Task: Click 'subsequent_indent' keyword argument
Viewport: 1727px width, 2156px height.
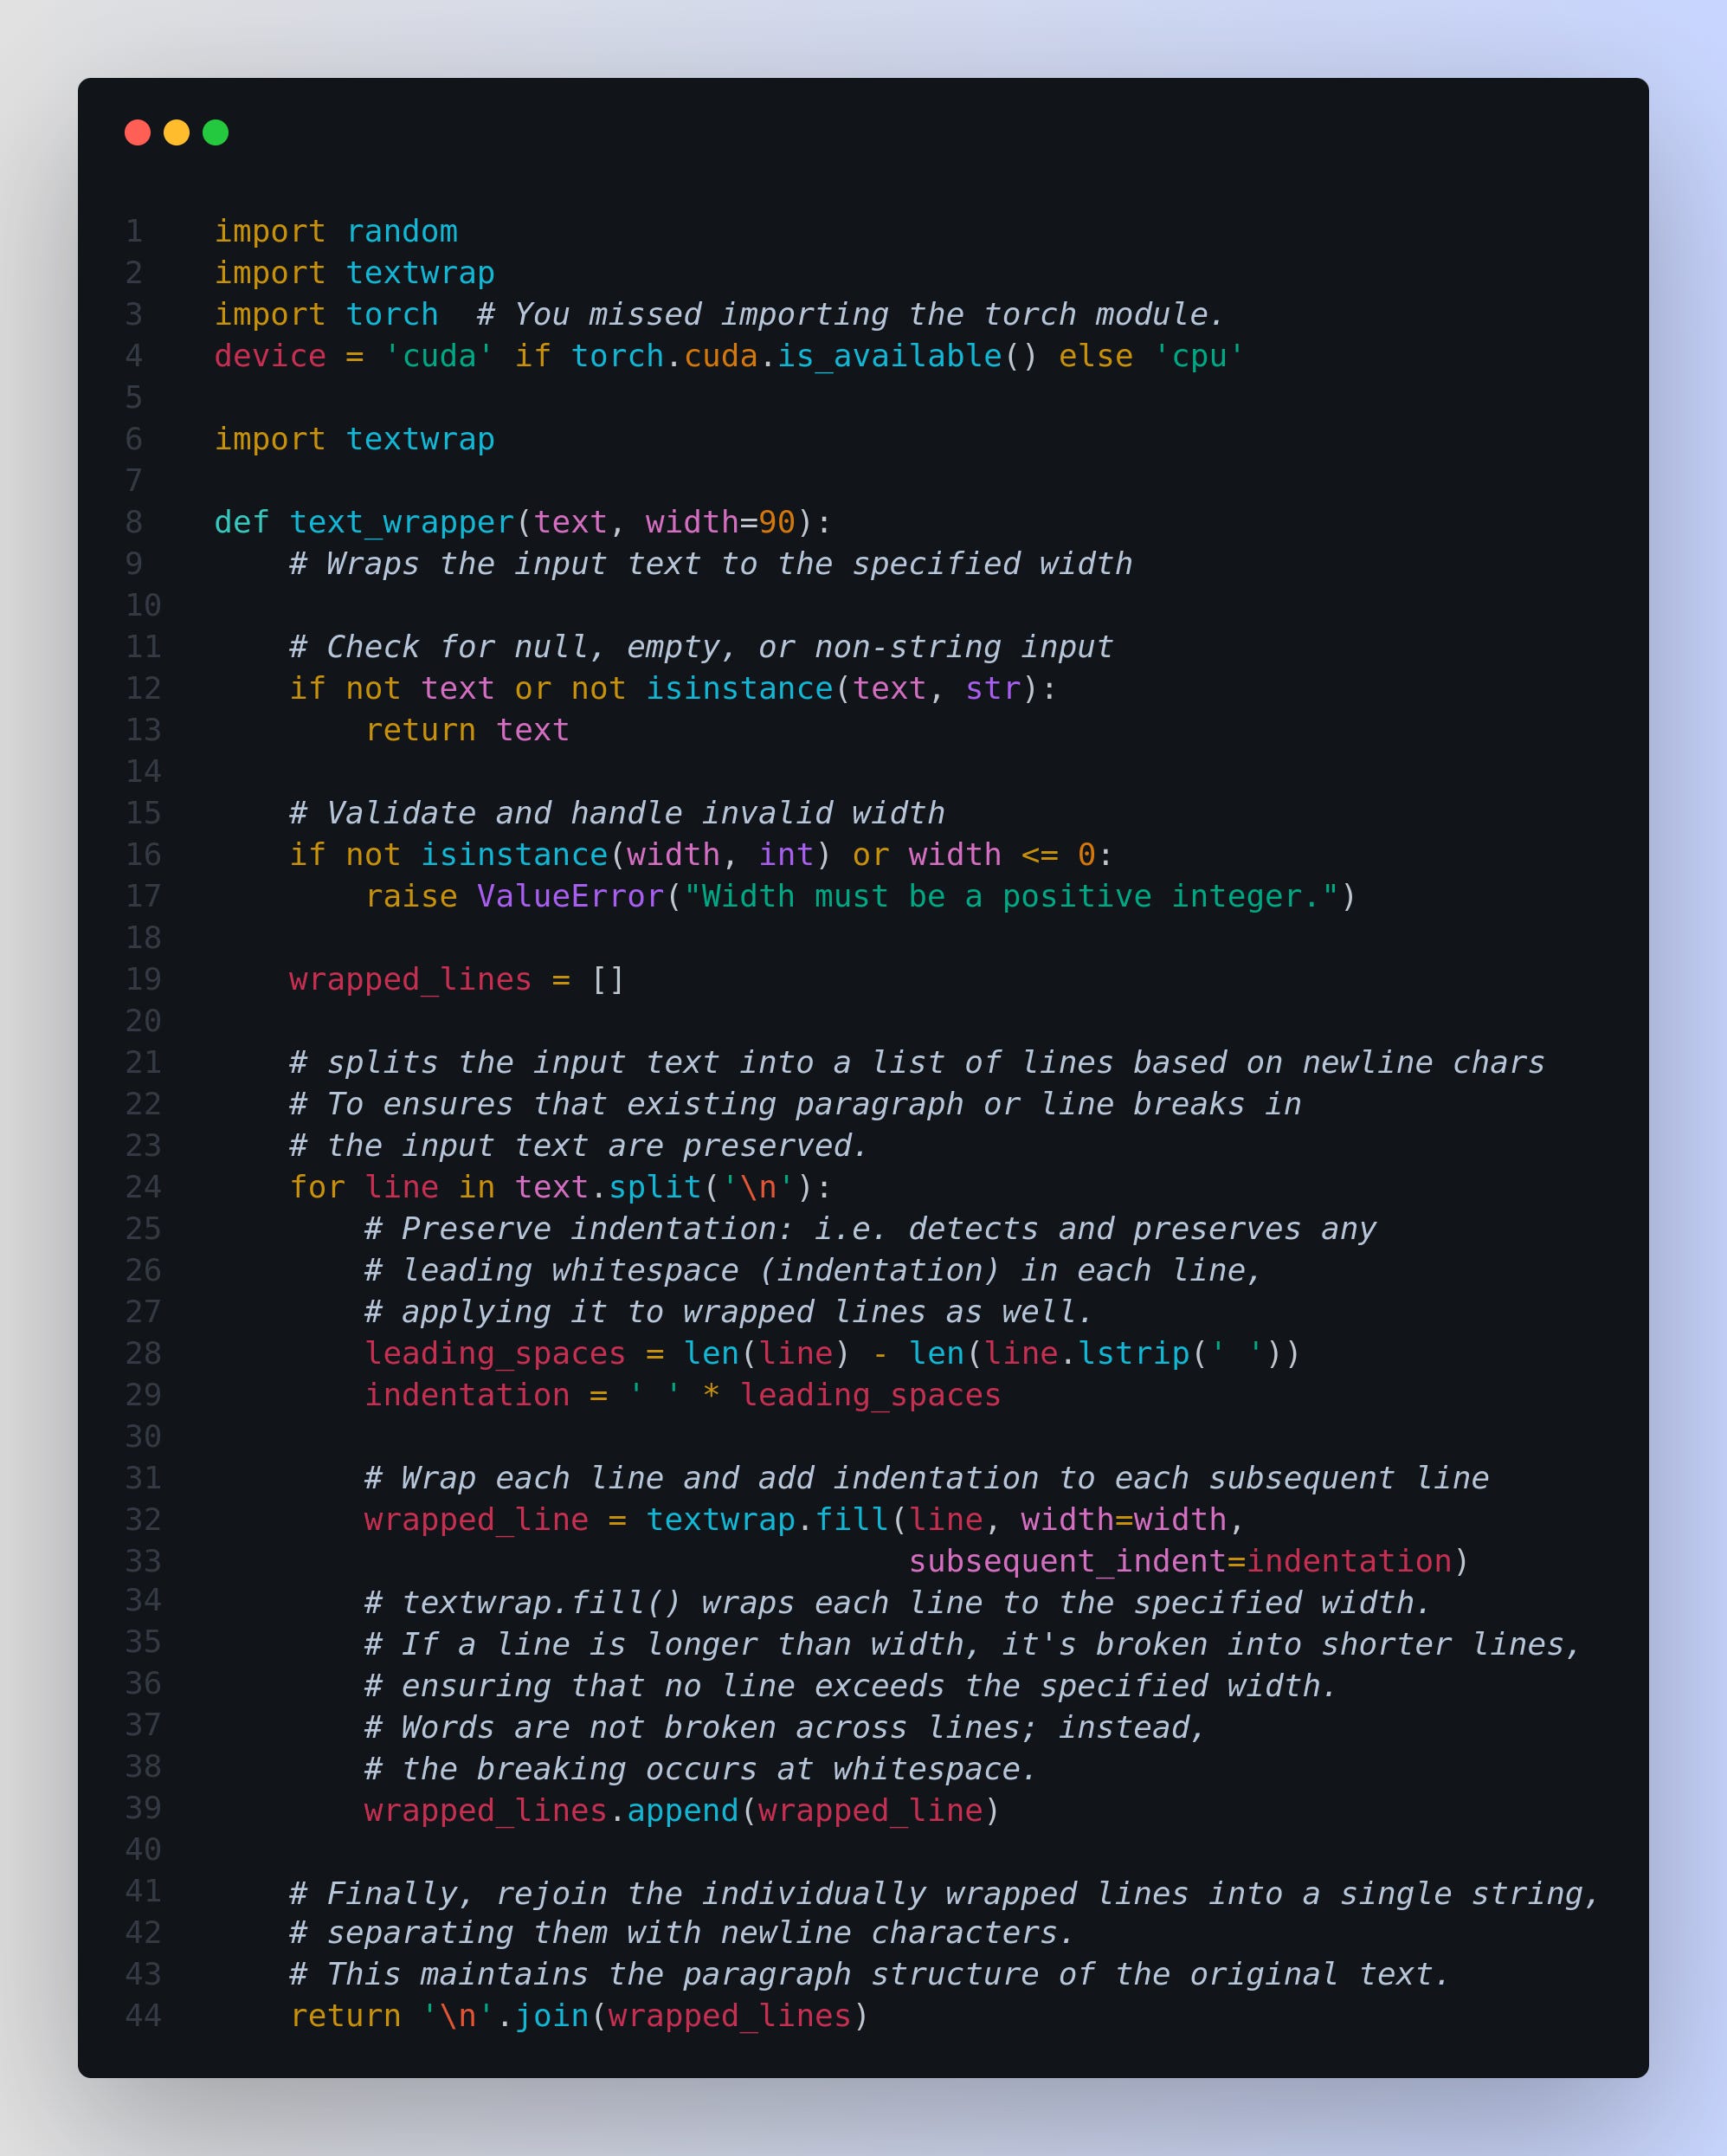Action: point(1067,1561)
